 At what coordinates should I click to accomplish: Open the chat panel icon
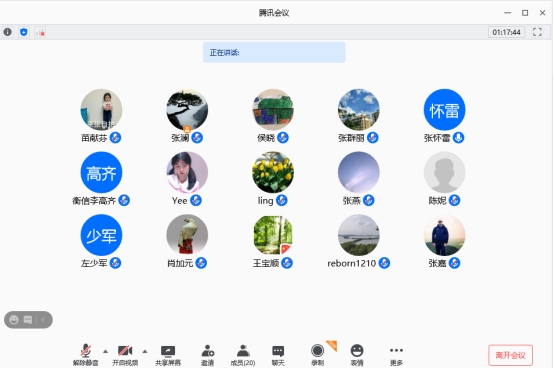[278, 356]
